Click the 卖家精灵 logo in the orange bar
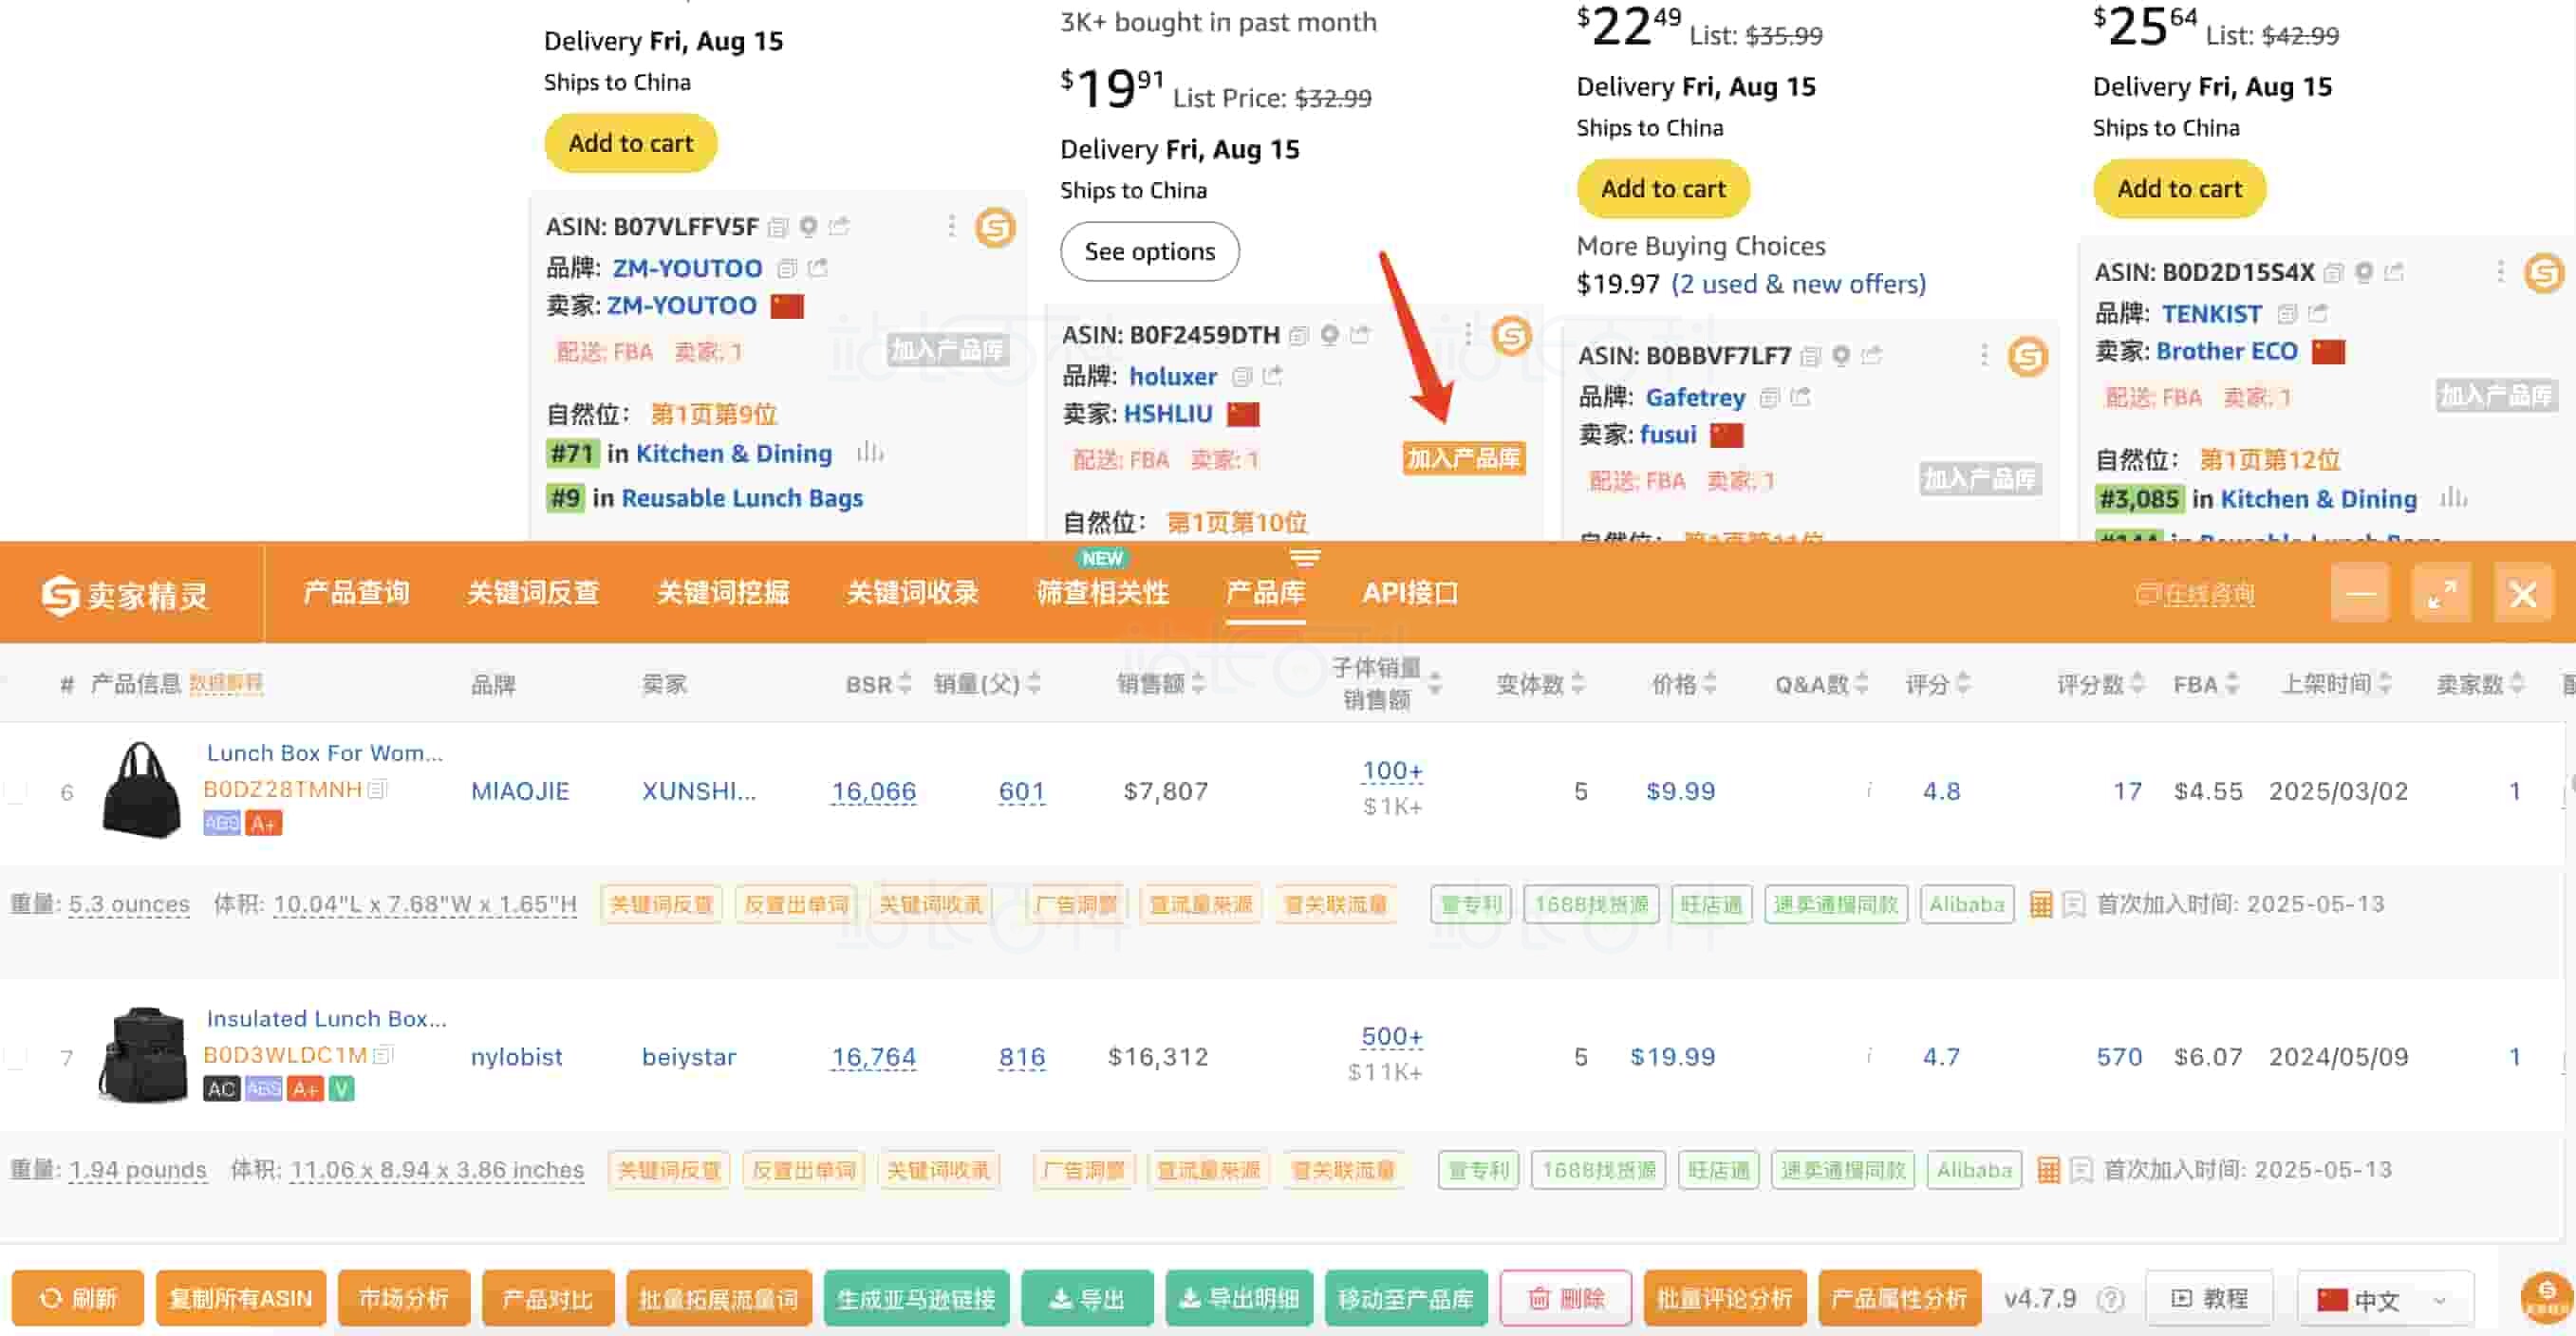The width and height of the screenshot is (2576, 1336). 125,595
